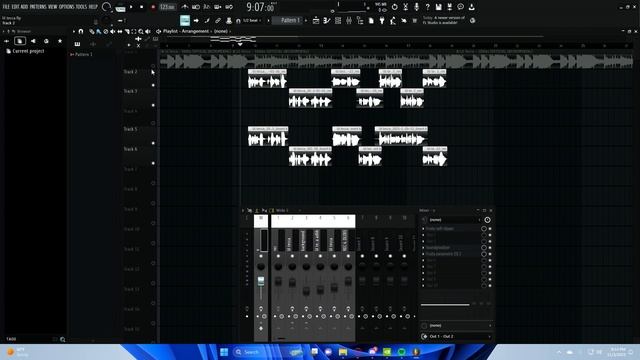Save project with the floppy disk icon

pos(438,7)
